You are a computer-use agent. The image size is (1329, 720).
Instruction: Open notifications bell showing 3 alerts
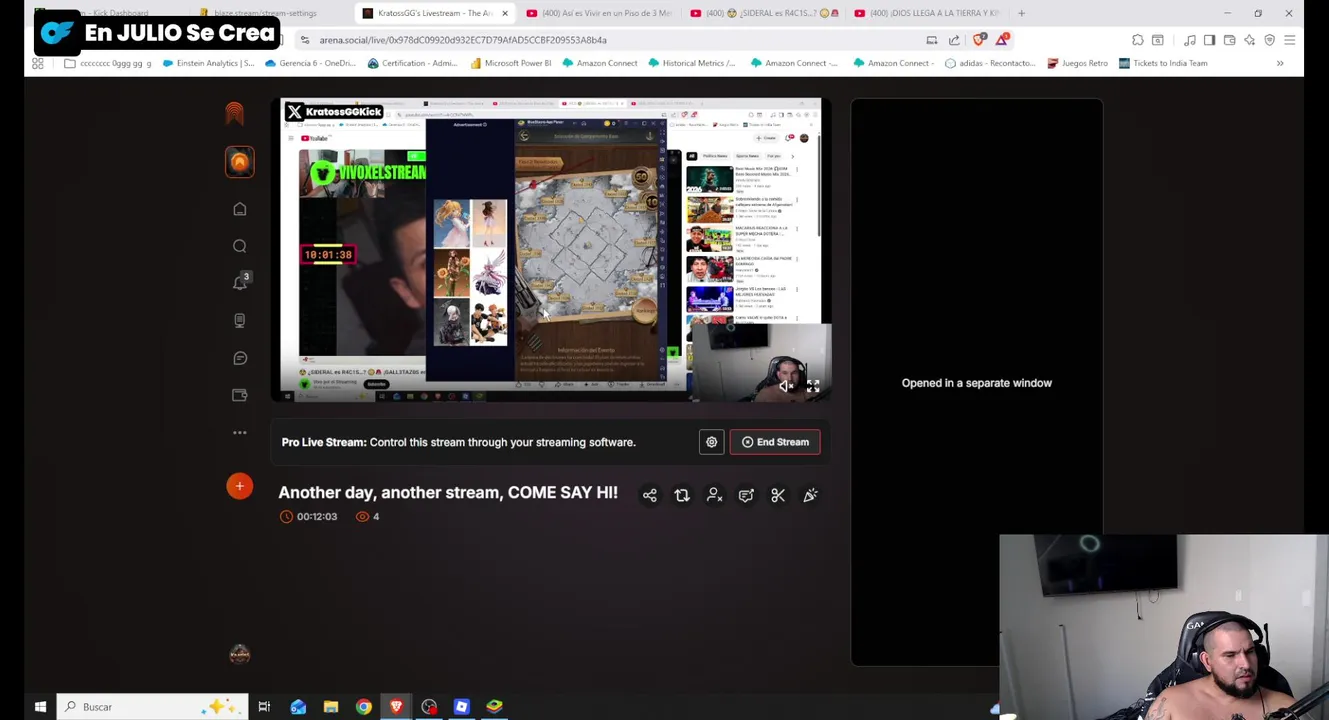click(x=240, y=283)
